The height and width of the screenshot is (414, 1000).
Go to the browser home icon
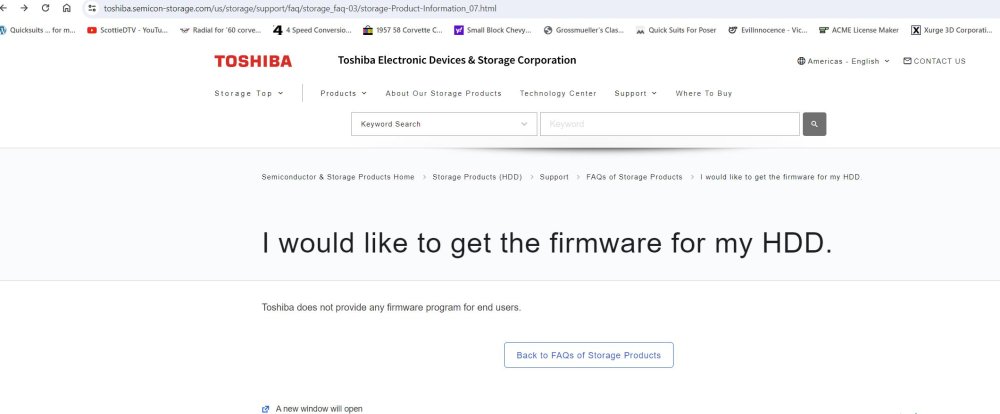(x=67, y=8)
